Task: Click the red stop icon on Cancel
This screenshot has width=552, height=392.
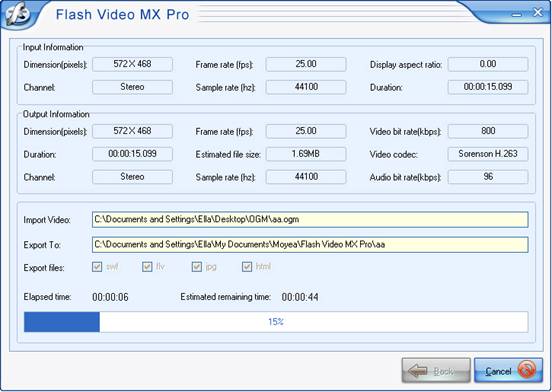Action: [x=526, y=371]
